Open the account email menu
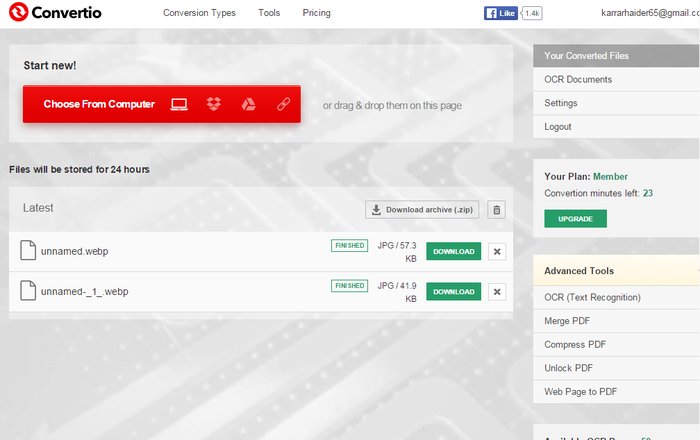Viewport: 700px width, 440px height. click(650, 13)
